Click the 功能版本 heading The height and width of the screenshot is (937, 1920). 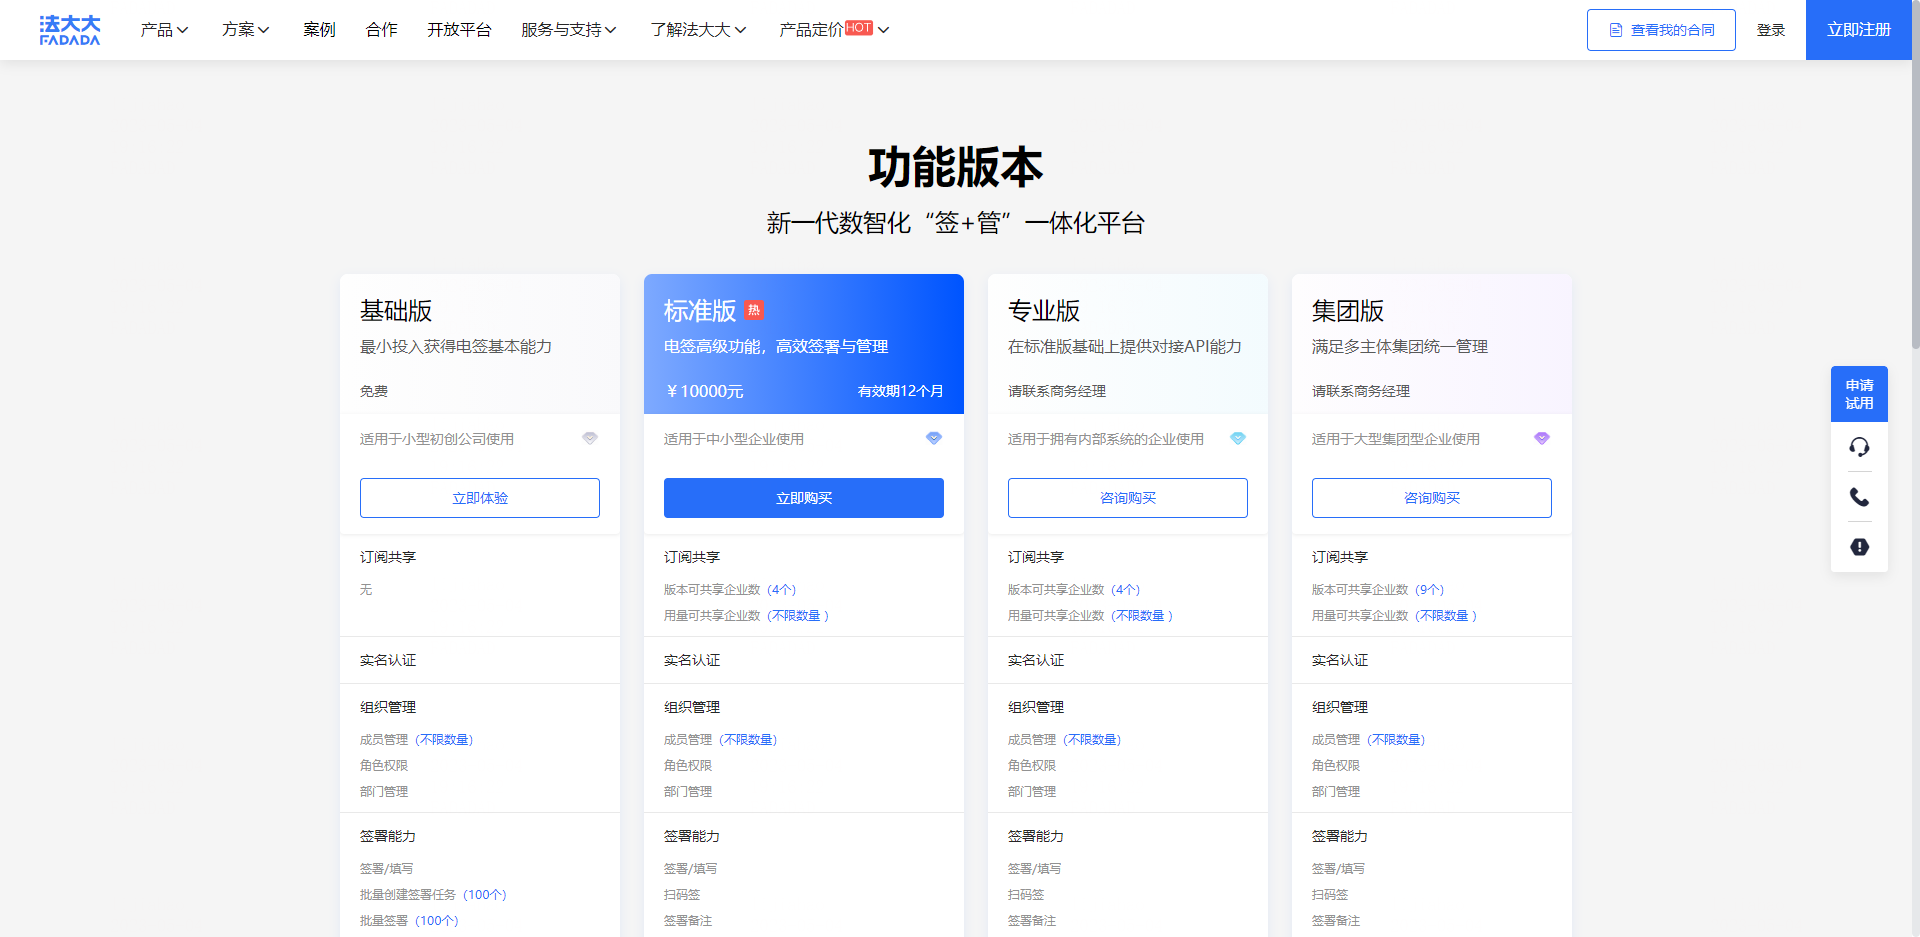[956, 167]
